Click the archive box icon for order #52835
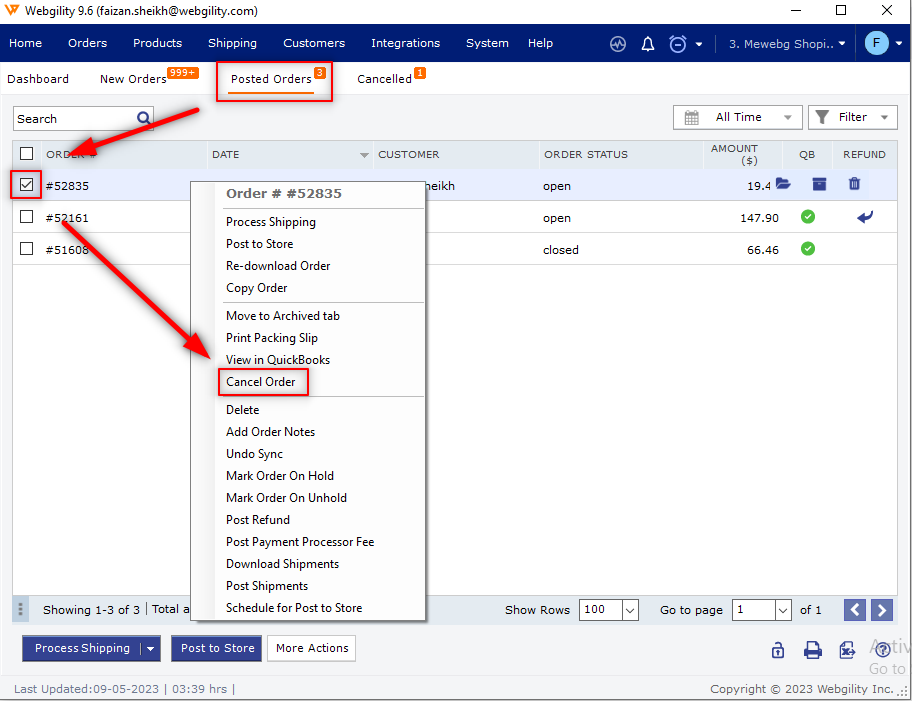The height and width of the screenshot is (701, 912). [819, 184]
